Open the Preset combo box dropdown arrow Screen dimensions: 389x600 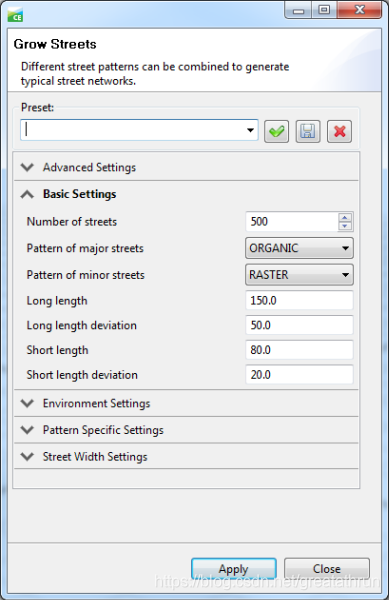coord(250,130)
